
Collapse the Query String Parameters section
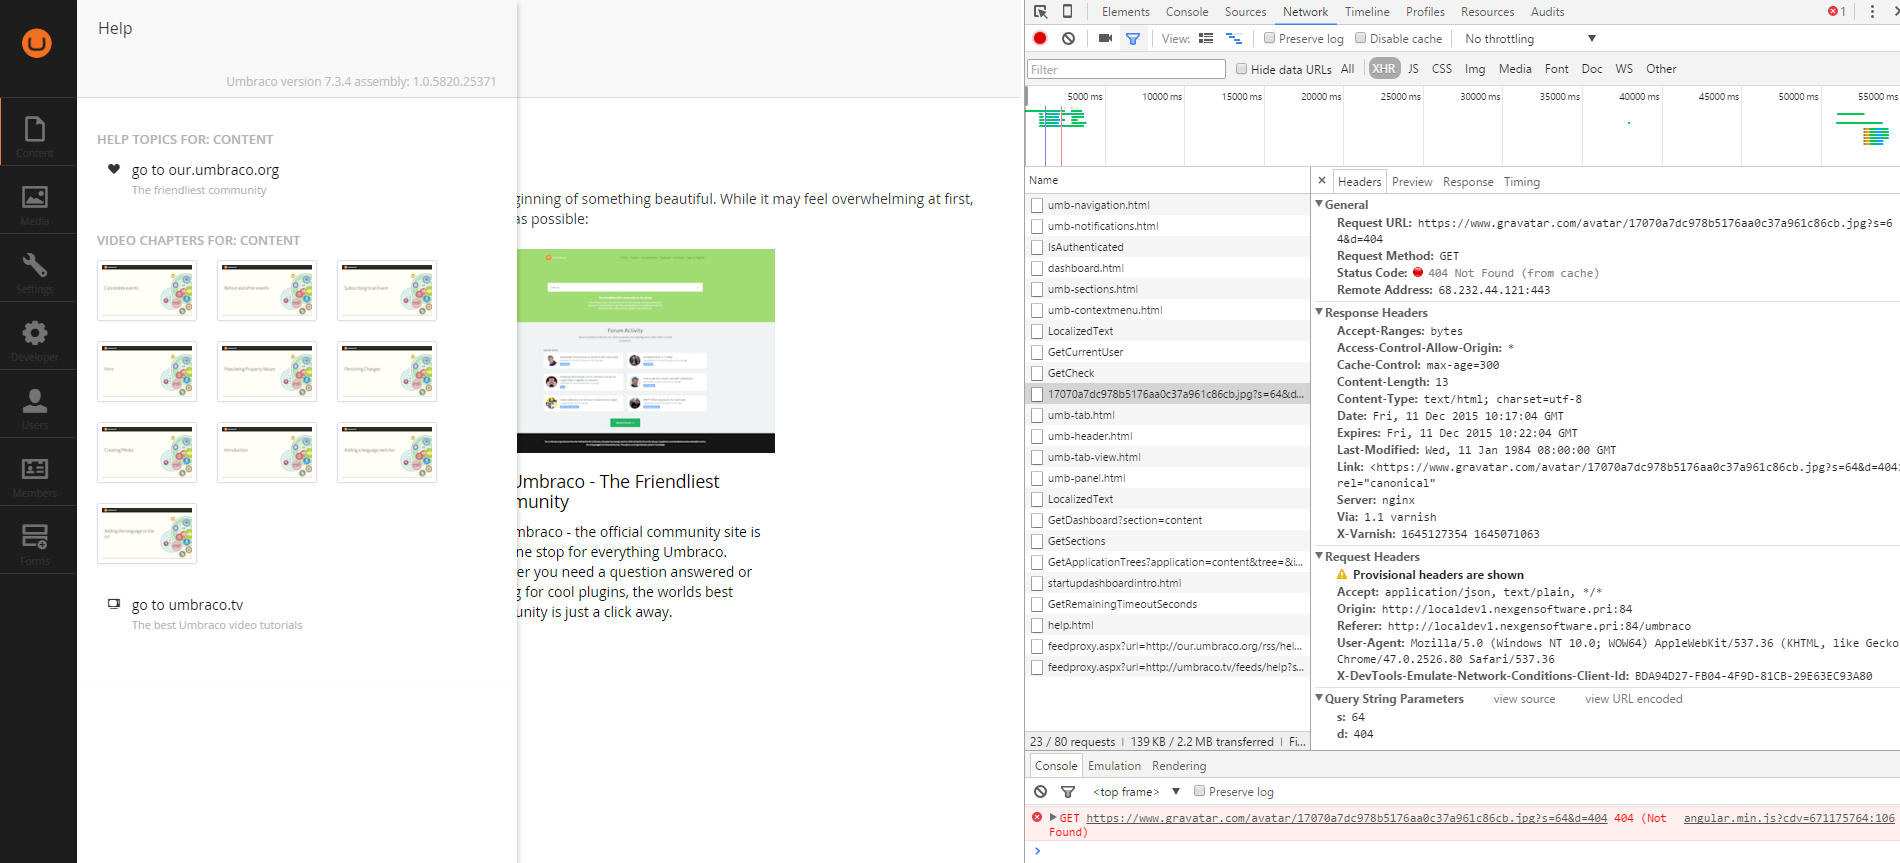(x=1319, y=698)
